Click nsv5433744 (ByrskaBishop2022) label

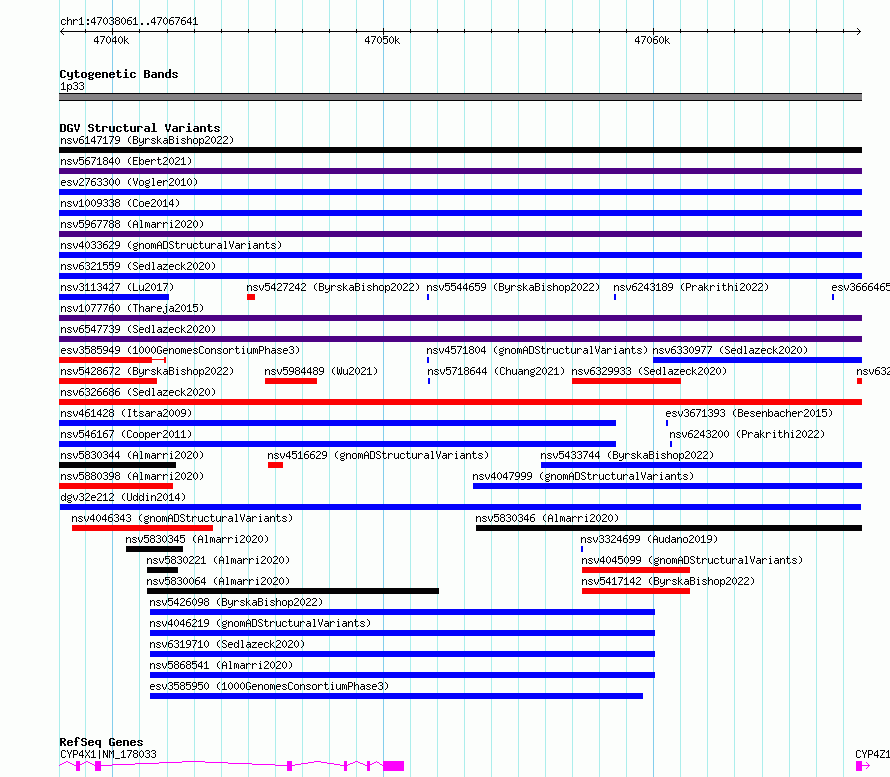coord(627,455)
